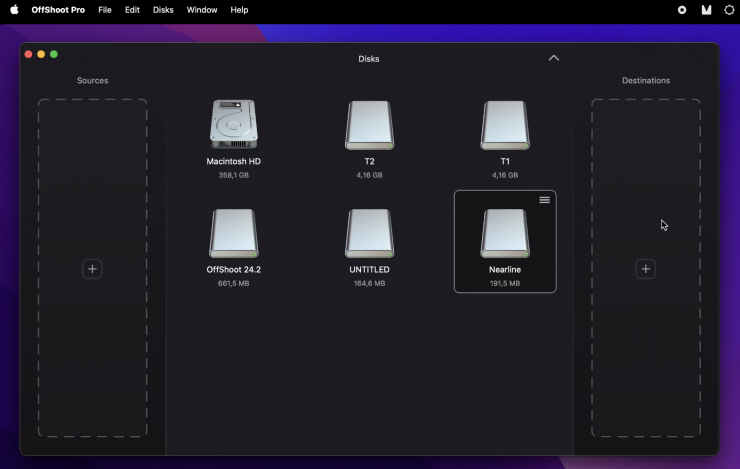Open the File menu

[x=105, y=10]
